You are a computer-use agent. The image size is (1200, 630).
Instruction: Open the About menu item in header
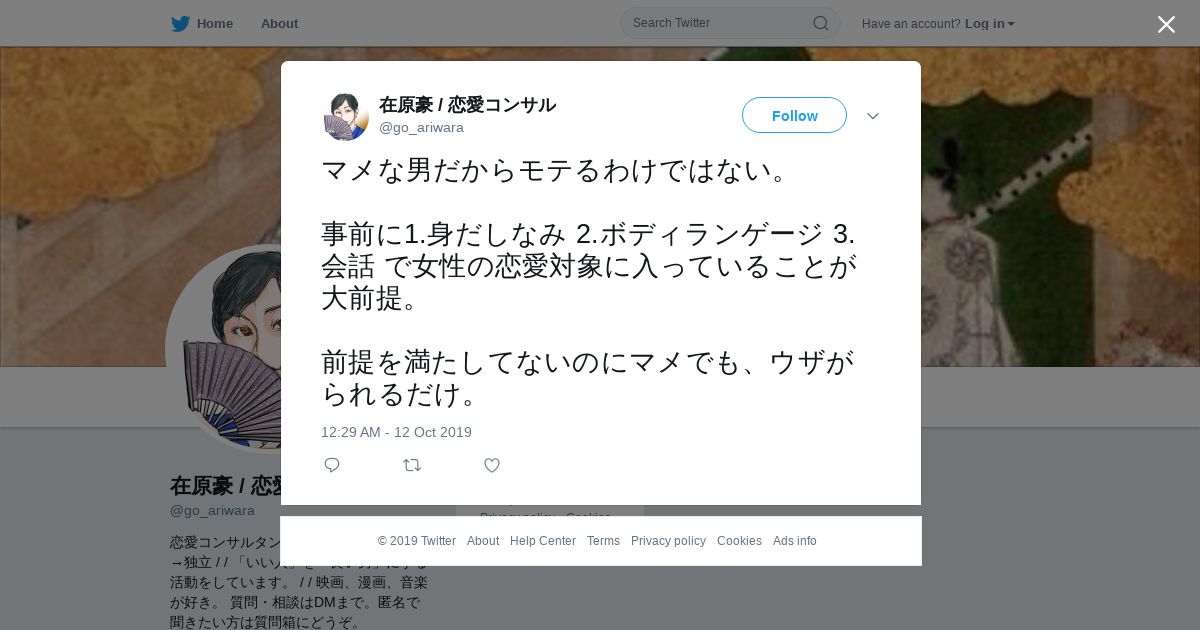(x=279, y=24)
